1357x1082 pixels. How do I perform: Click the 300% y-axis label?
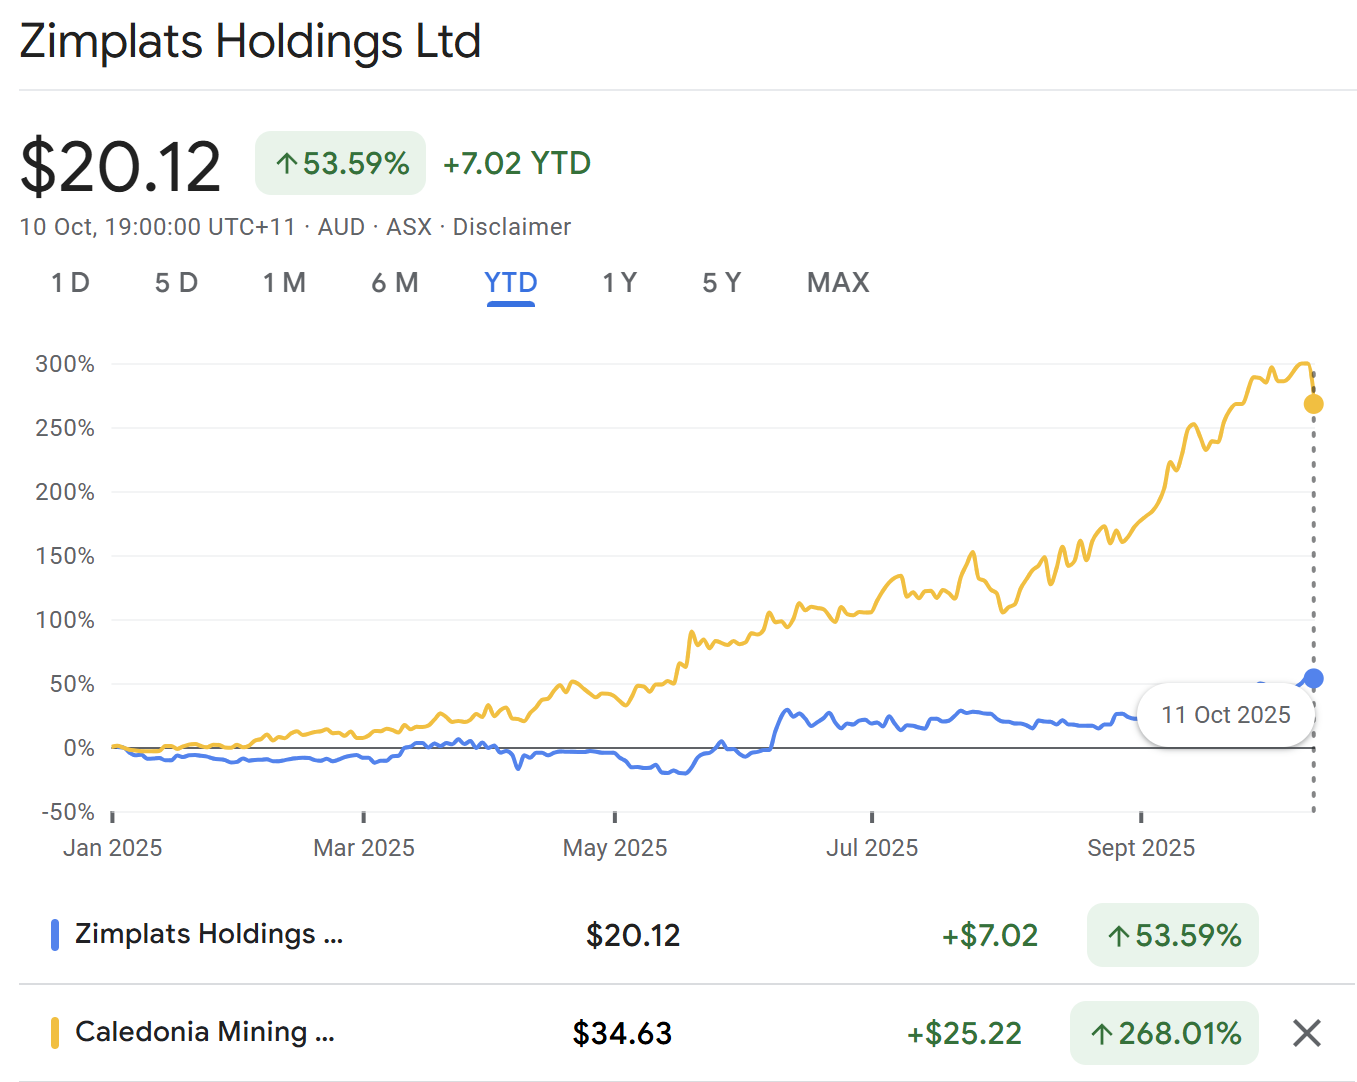point(65,364)
